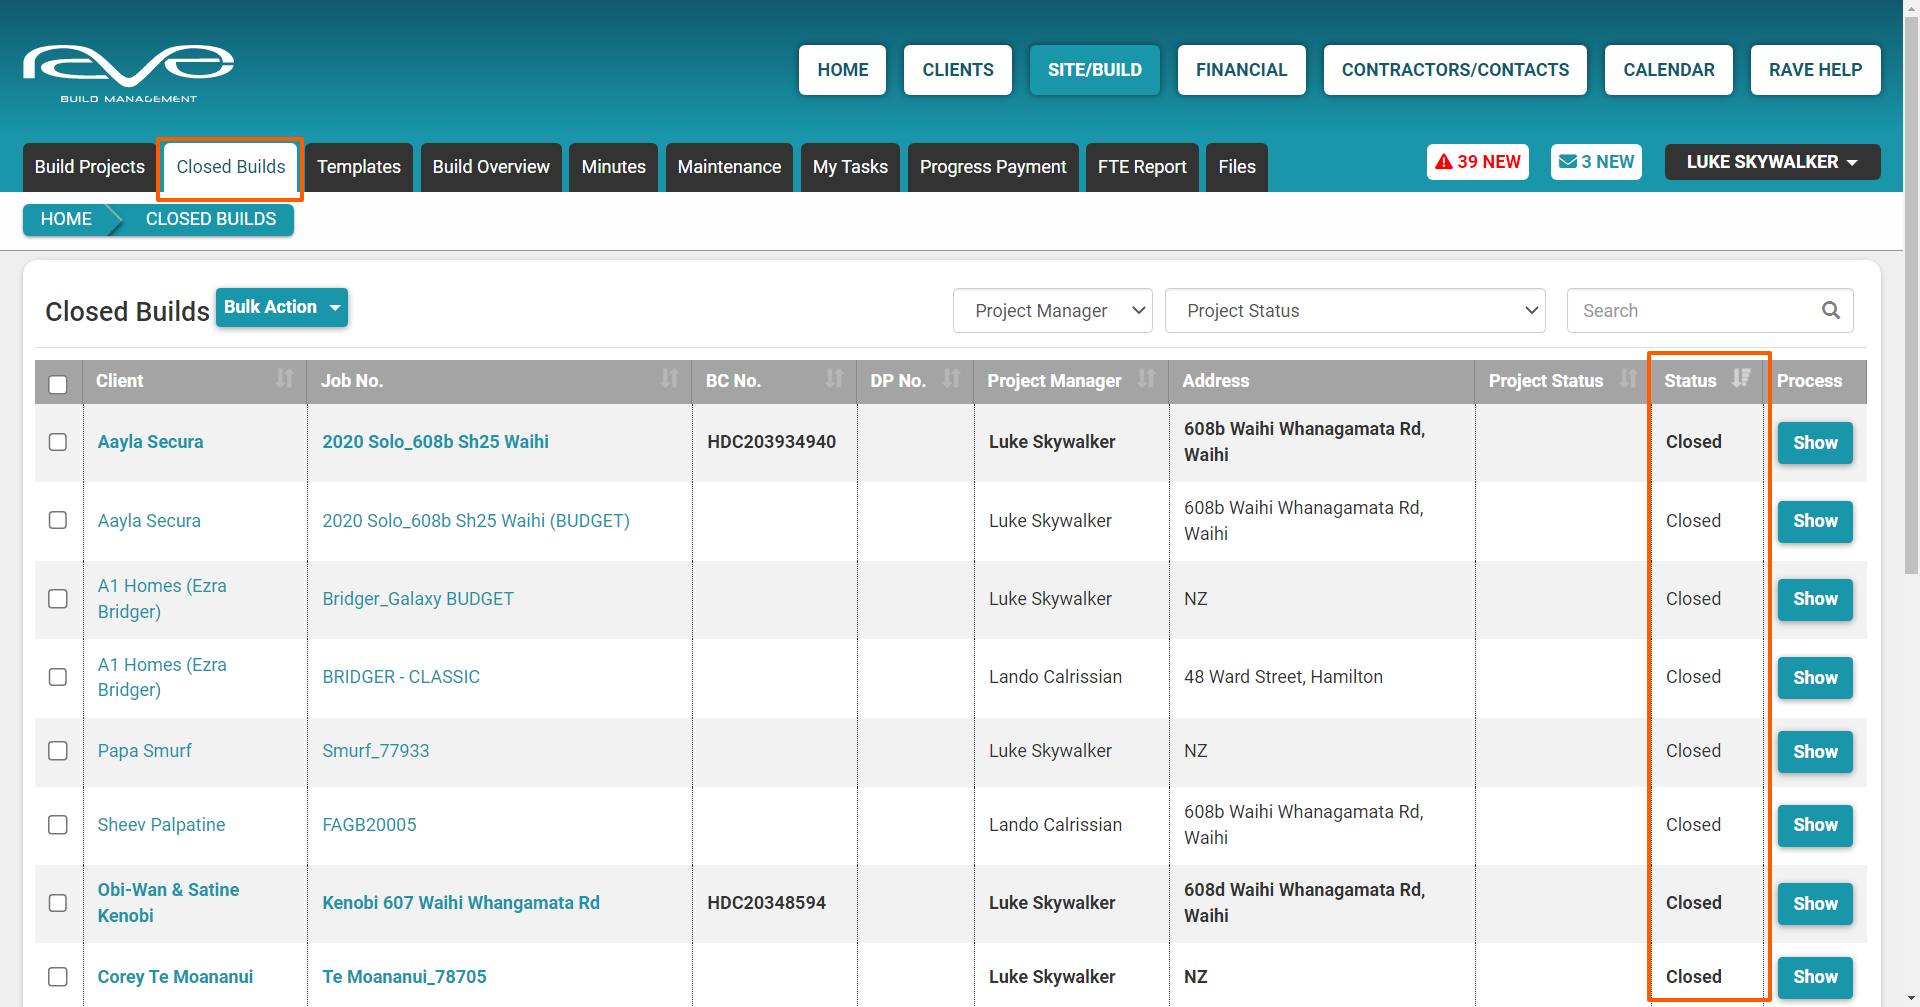
Task: Check the box for Papa Smurf row
Action: tap(58, 751)
